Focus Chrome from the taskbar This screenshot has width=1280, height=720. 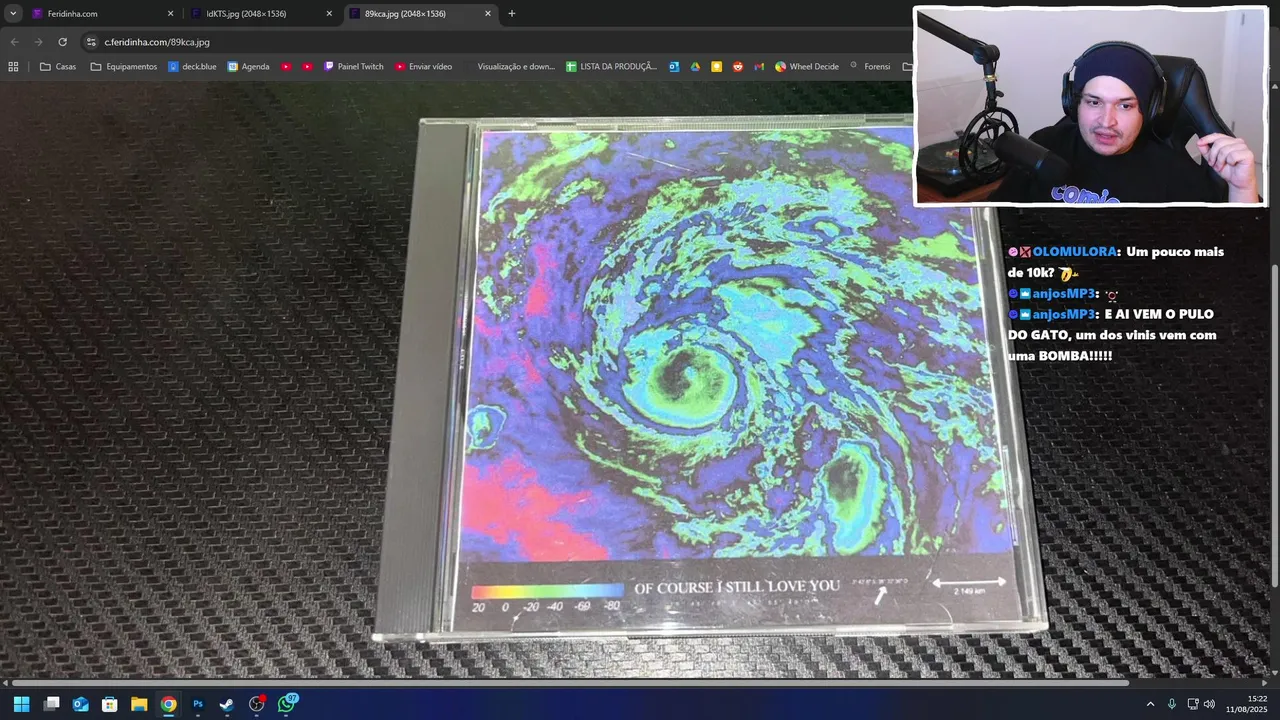(168, 704)
